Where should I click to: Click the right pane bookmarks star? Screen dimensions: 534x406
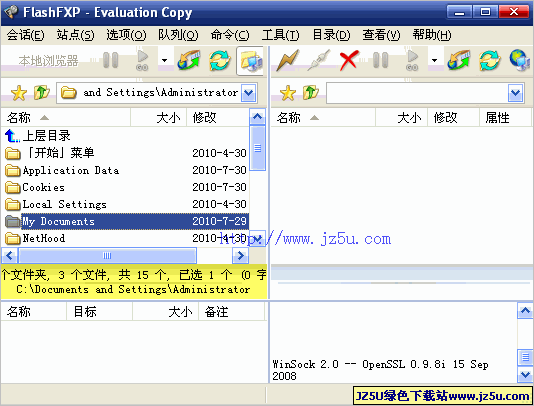(288, 93)
